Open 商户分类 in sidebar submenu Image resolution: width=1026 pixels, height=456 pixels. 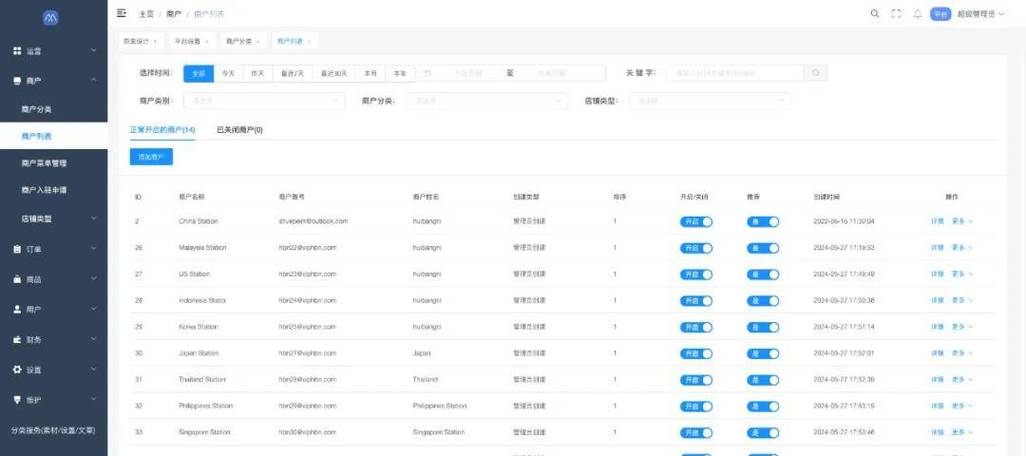pos(36,109)
